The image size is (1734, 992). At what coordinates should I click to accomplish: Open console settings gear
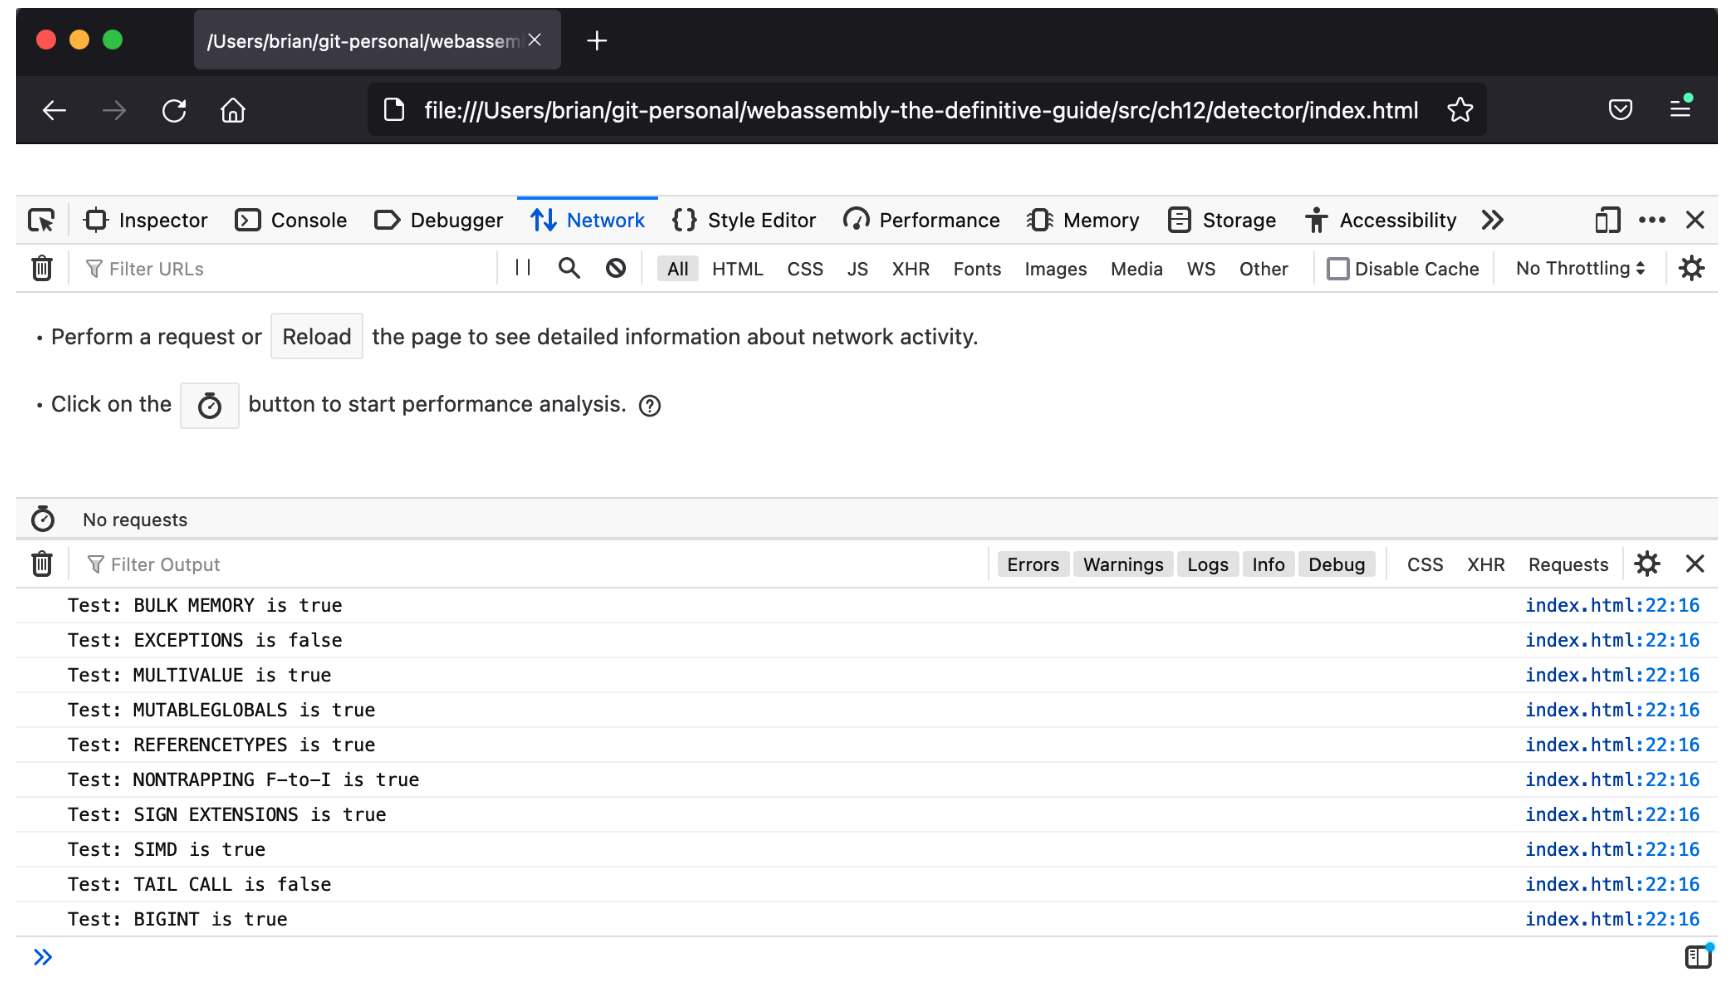point(1647,564)
